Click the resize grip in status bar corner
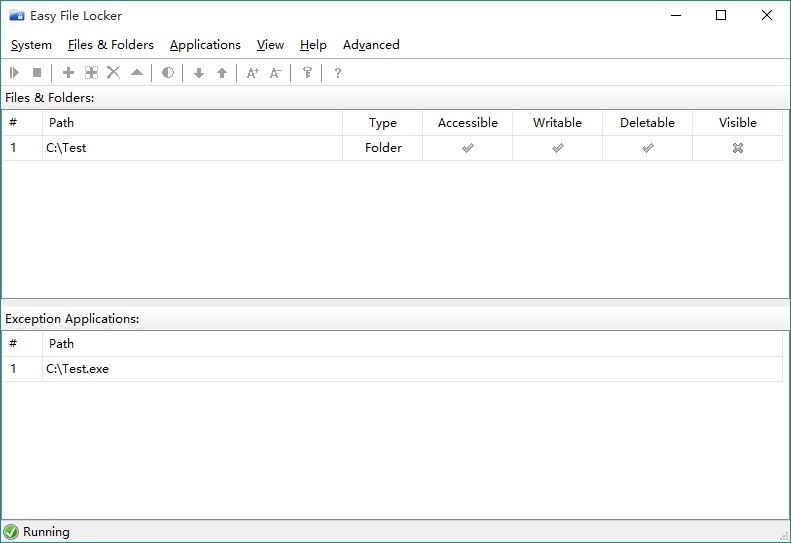The height and width of the screenshot is (543, 791). [x=784, y=536]
